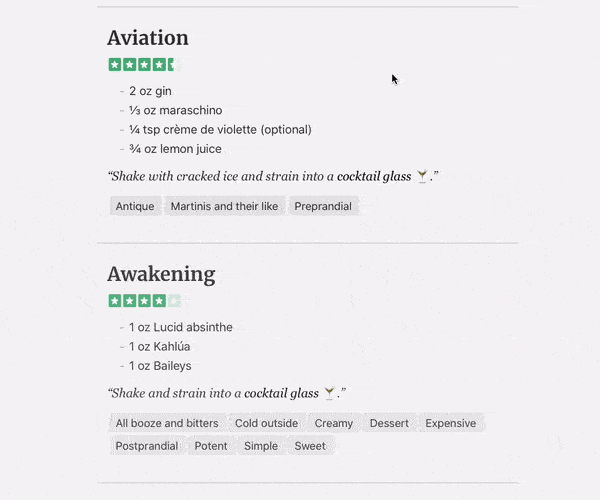Choose the Preprandial tag
Viewport: 600px width, 500px height.
click(x=323, y=206)
